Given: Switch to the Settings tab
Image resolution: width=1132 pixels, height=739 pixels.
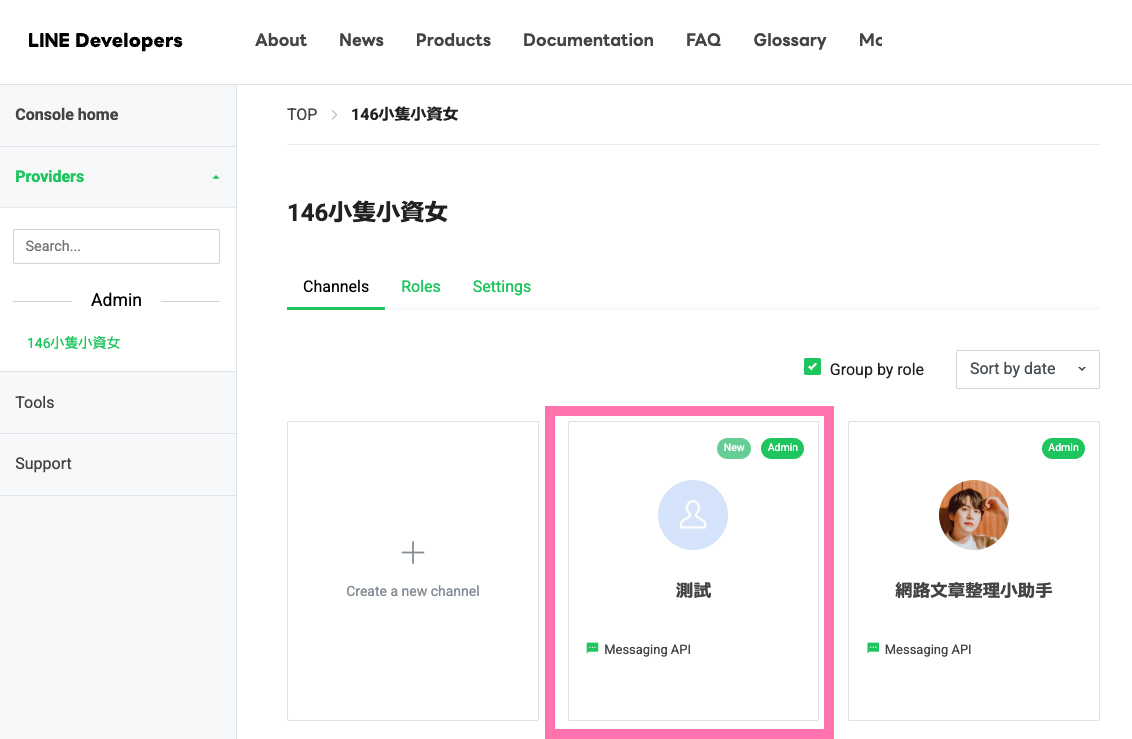Looking at the screenshot, I should [501, 287].
